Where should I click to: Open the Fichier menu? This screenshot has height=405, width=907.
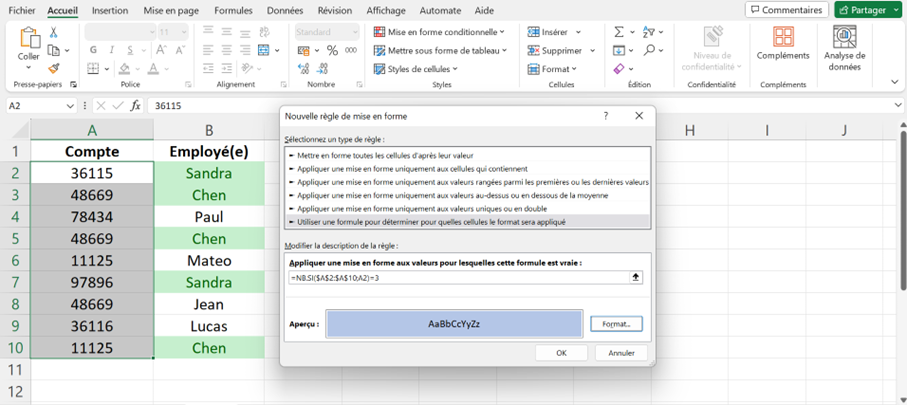point(22,10)
